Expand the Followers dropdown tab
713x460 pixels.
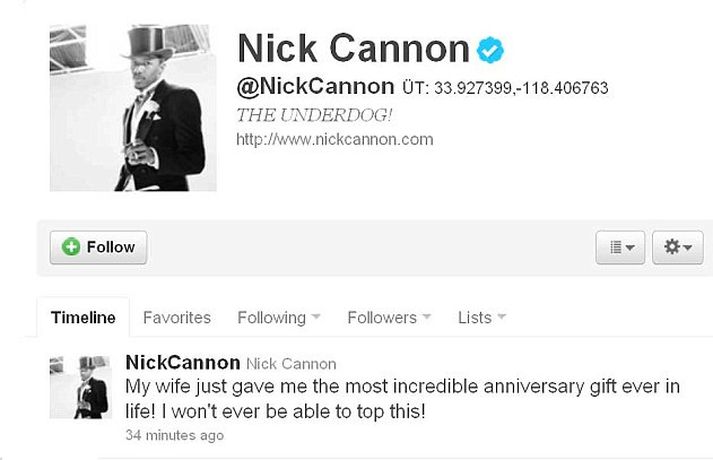(389, 317)
